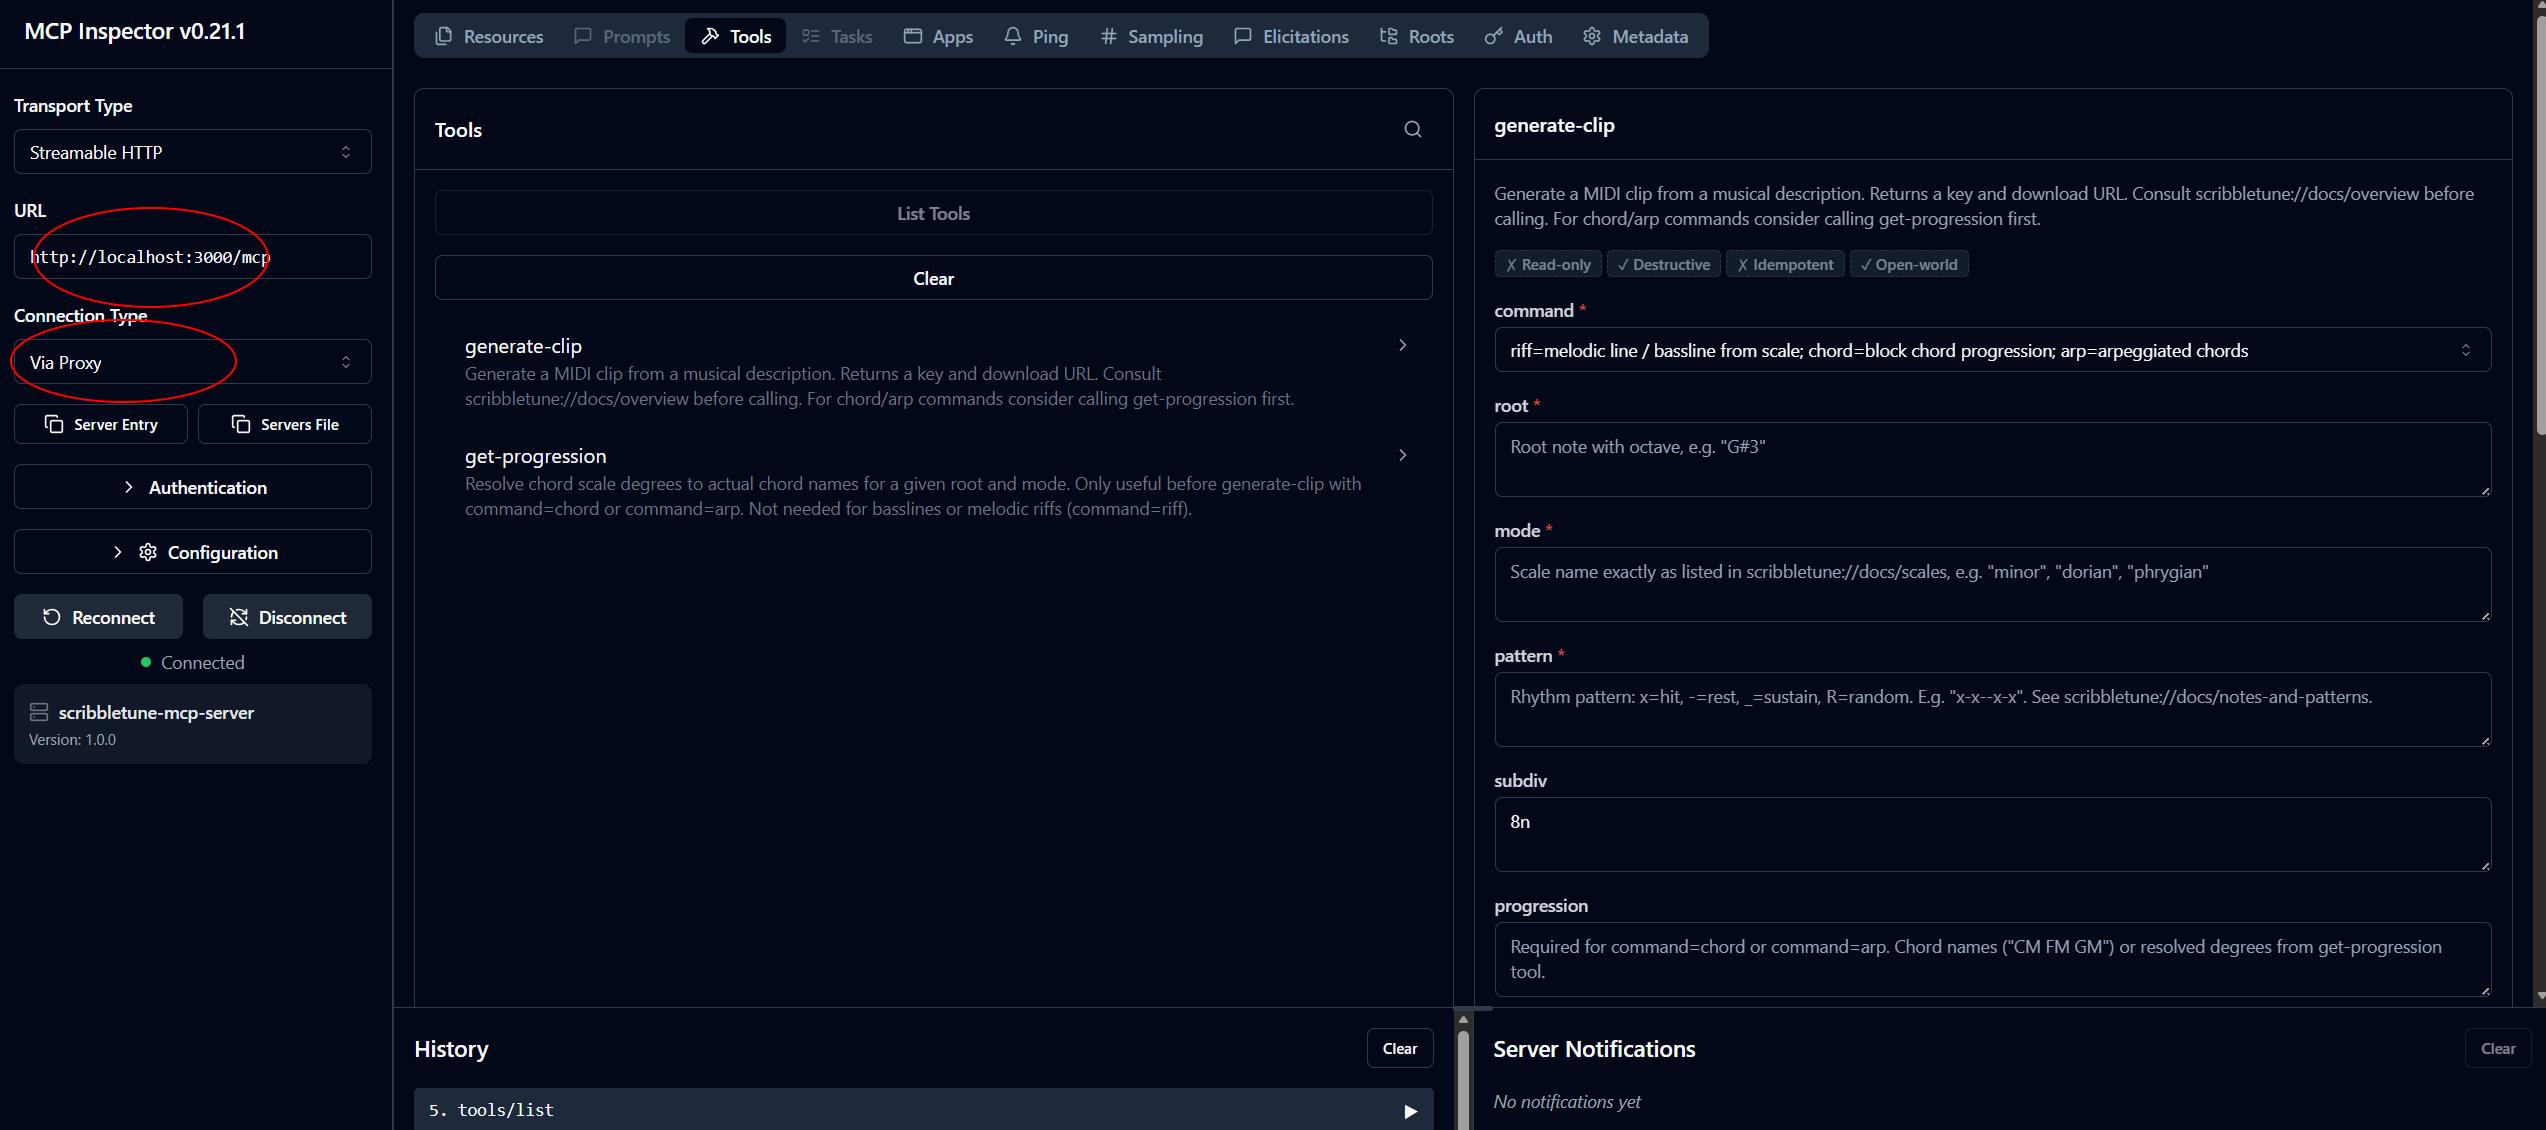This screenshot has width=2546, height=1130.
Task: Open the command selection dropdown
Action: [x=1990, y=350]
